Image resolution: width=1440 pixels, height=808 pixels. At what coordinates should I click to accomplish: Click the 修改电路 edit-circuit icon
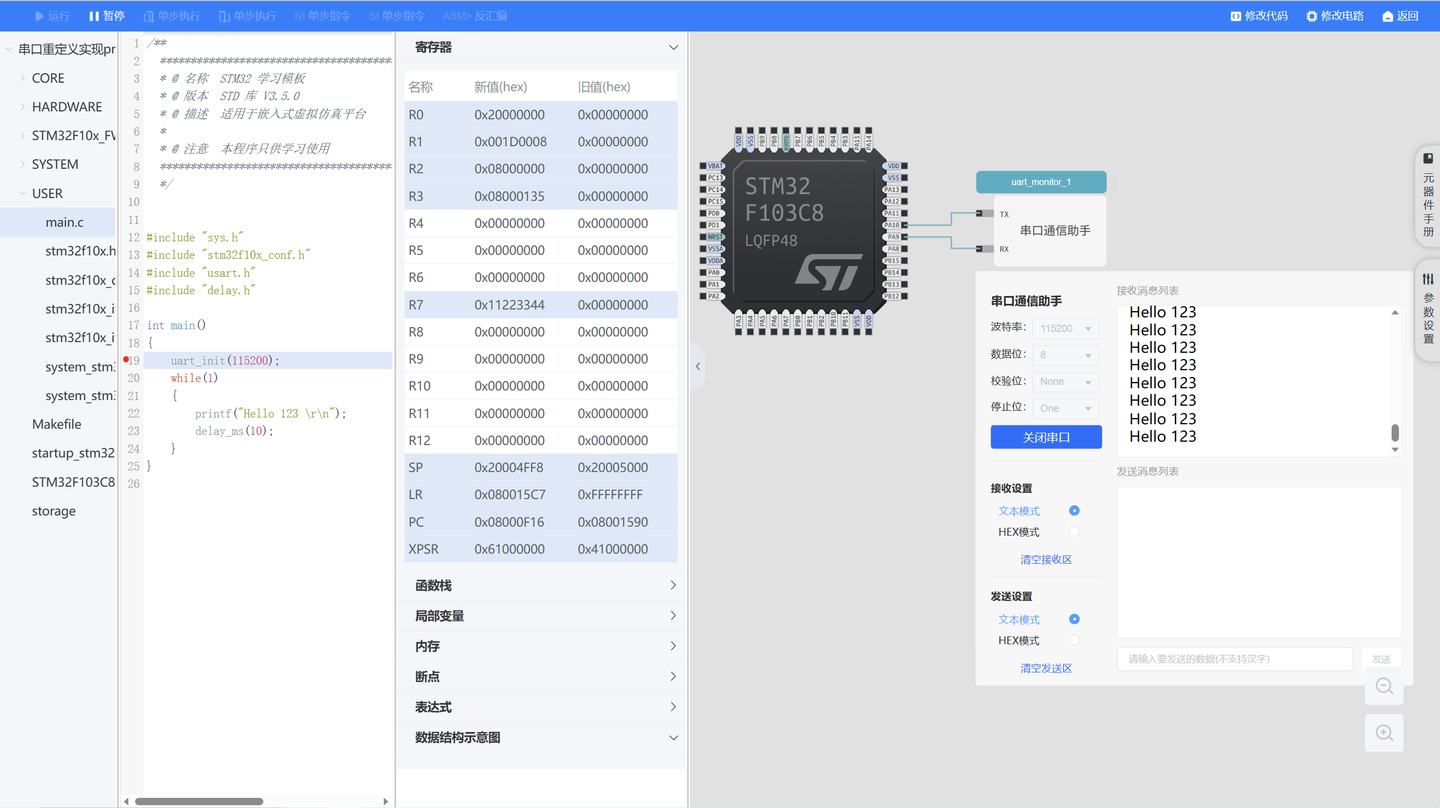pyautogui.click(x=1334, y=16)
